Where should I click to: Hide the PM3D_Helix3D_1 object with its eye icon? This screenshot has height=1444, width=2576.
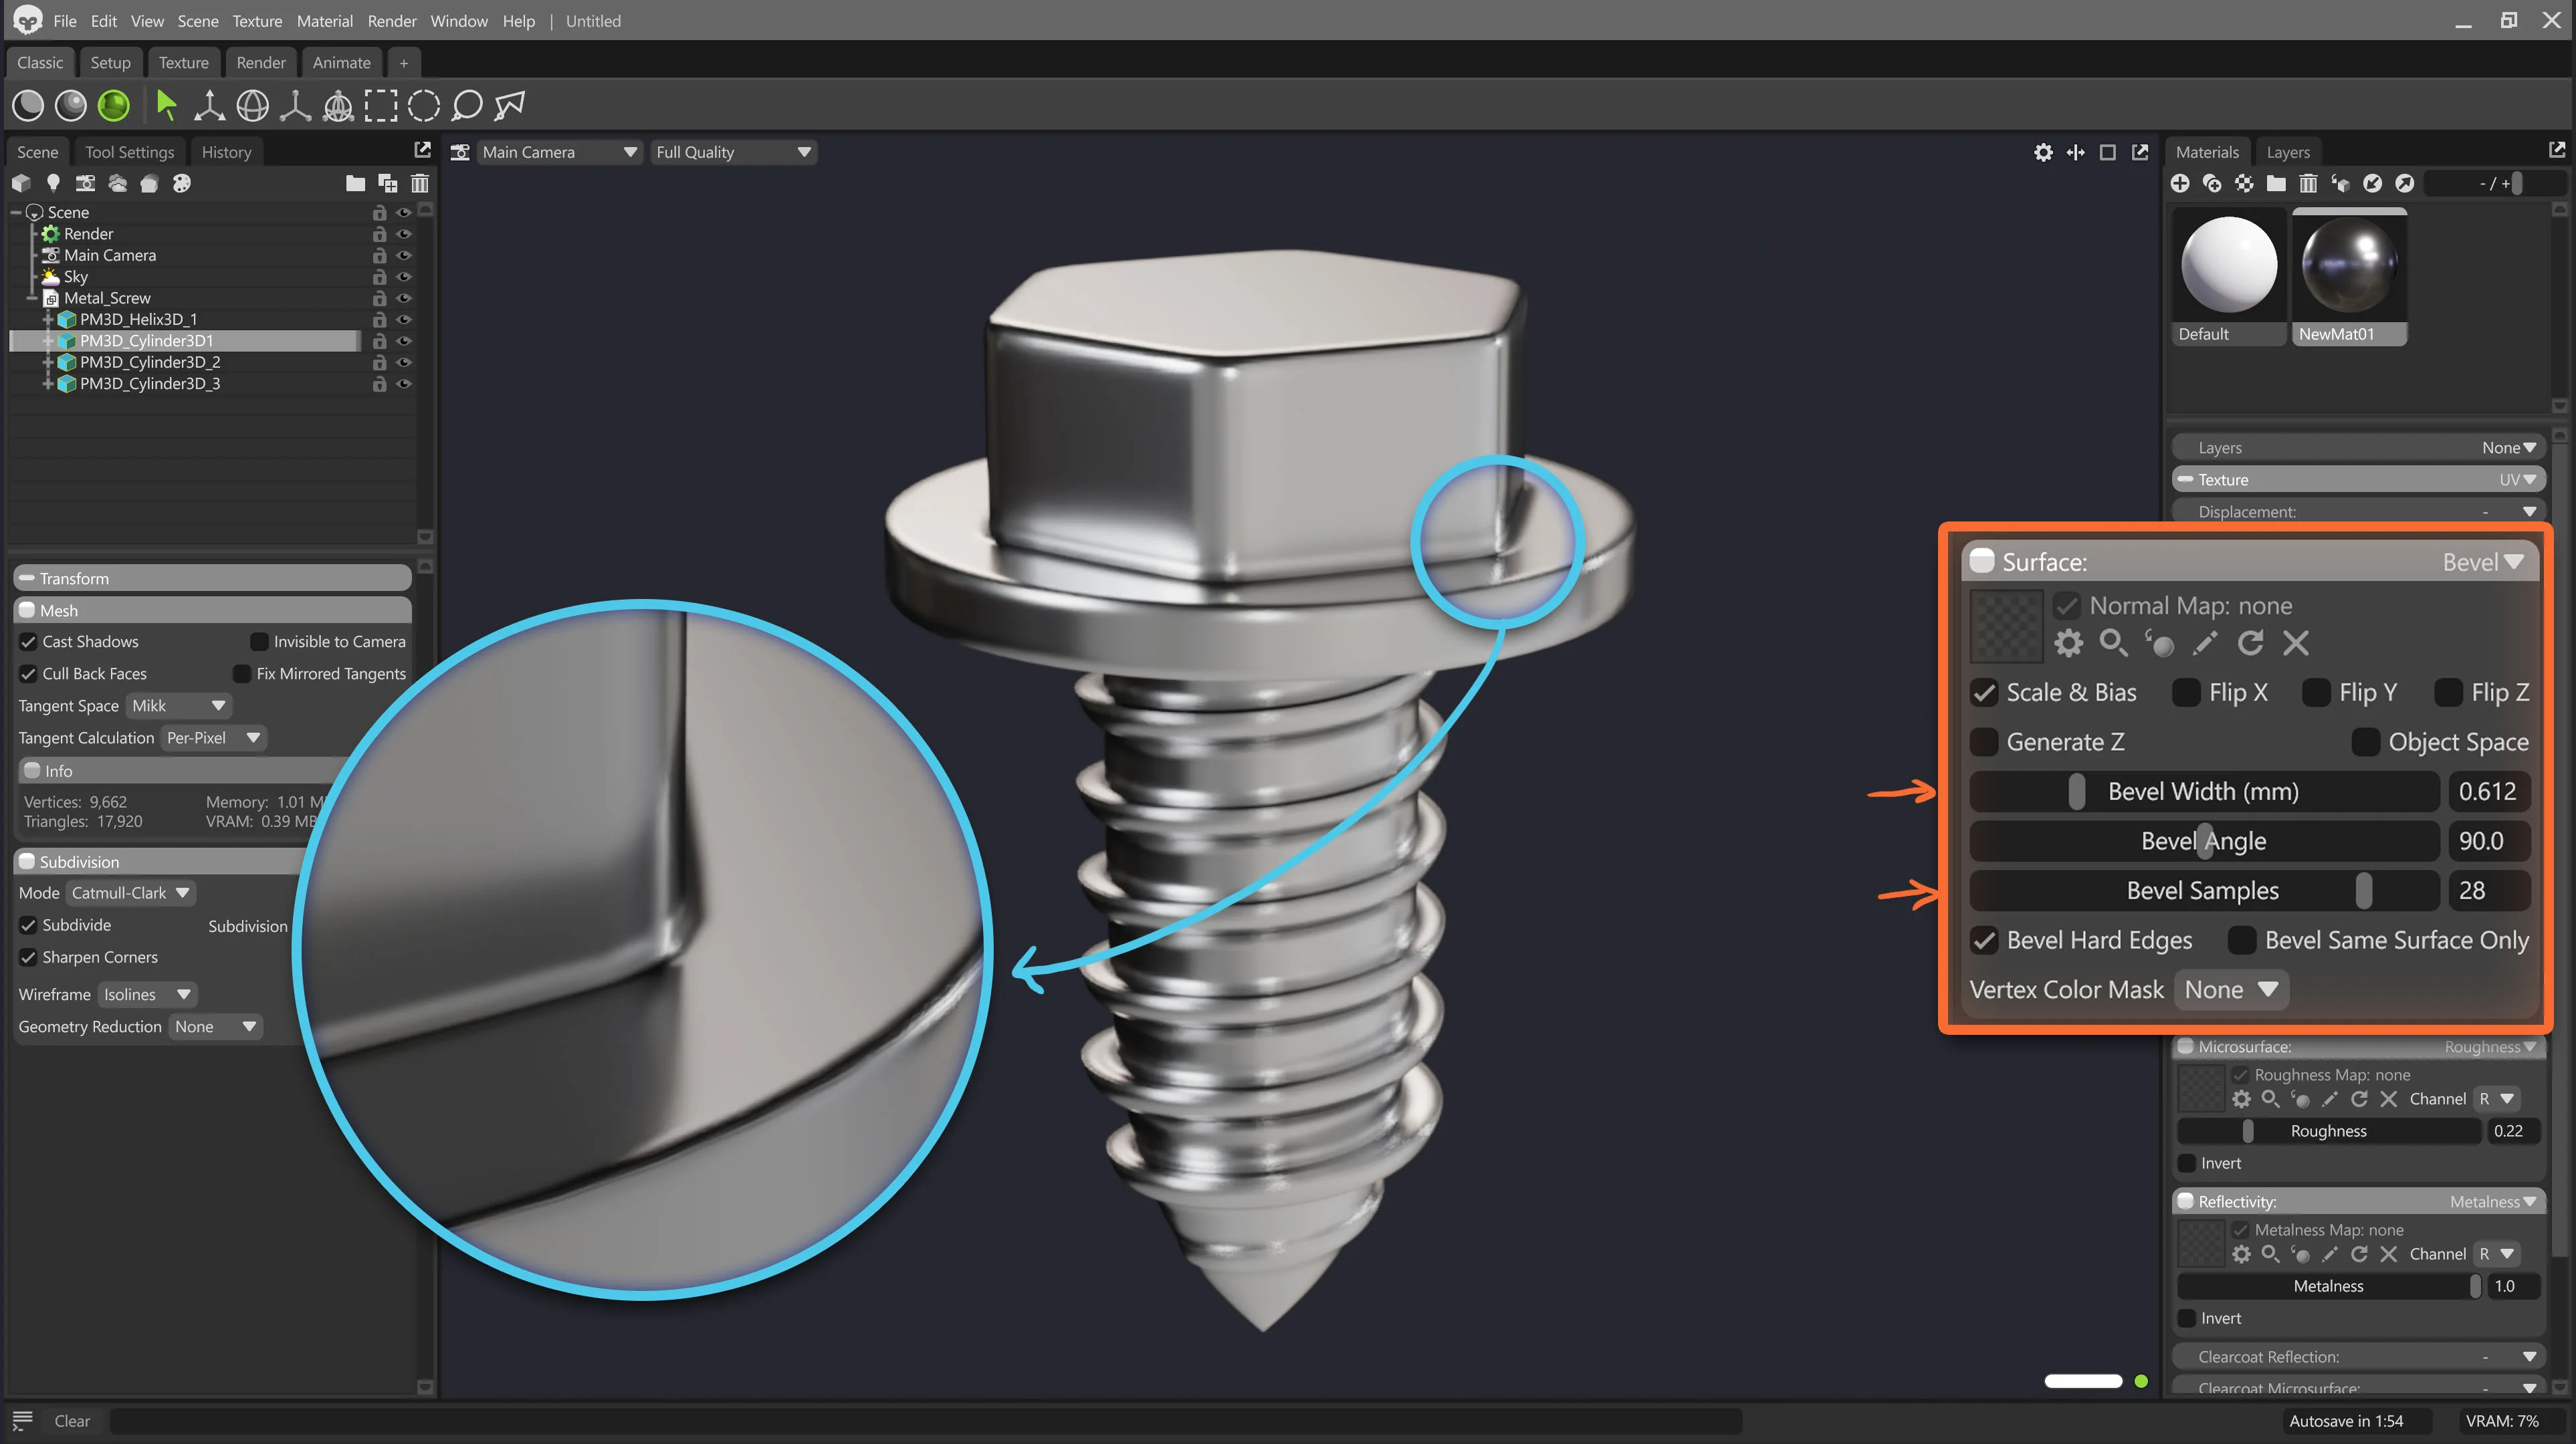[x=404, y=320]
